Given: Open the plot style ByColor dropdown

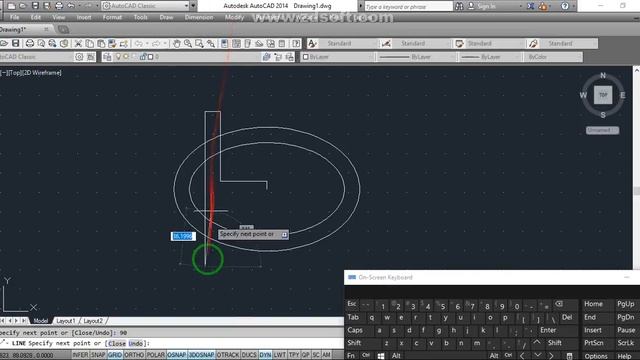Looking at the screenshot, I should point(553,57).
